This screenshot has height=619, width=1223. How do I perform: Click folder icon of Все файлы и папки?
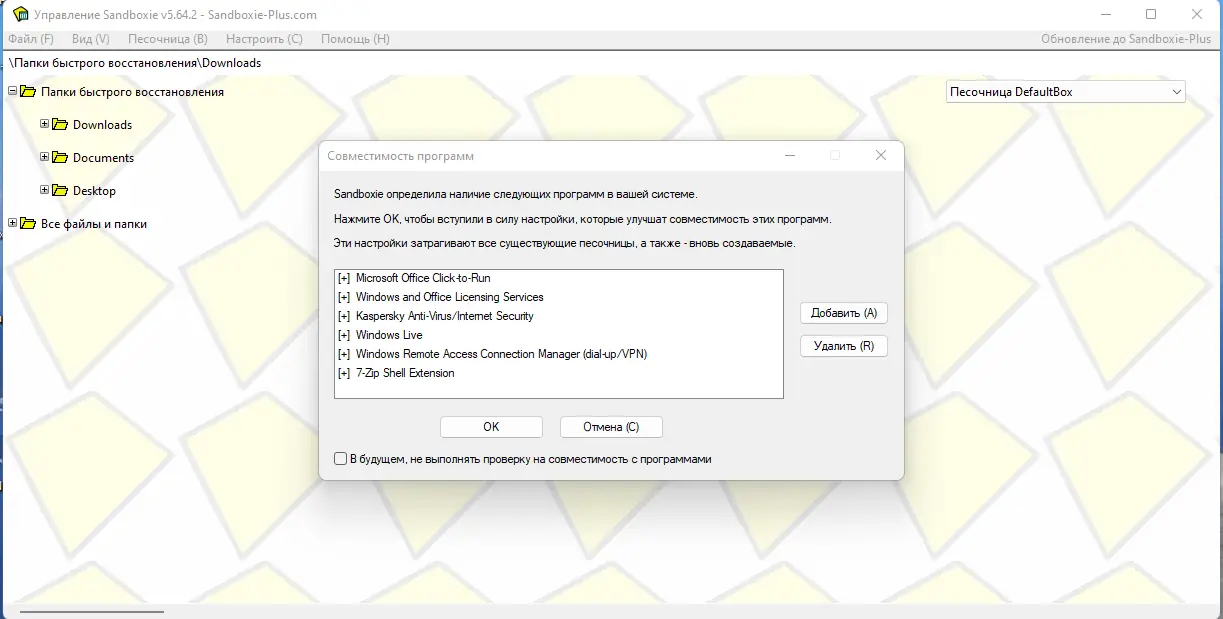pos(28,224)
